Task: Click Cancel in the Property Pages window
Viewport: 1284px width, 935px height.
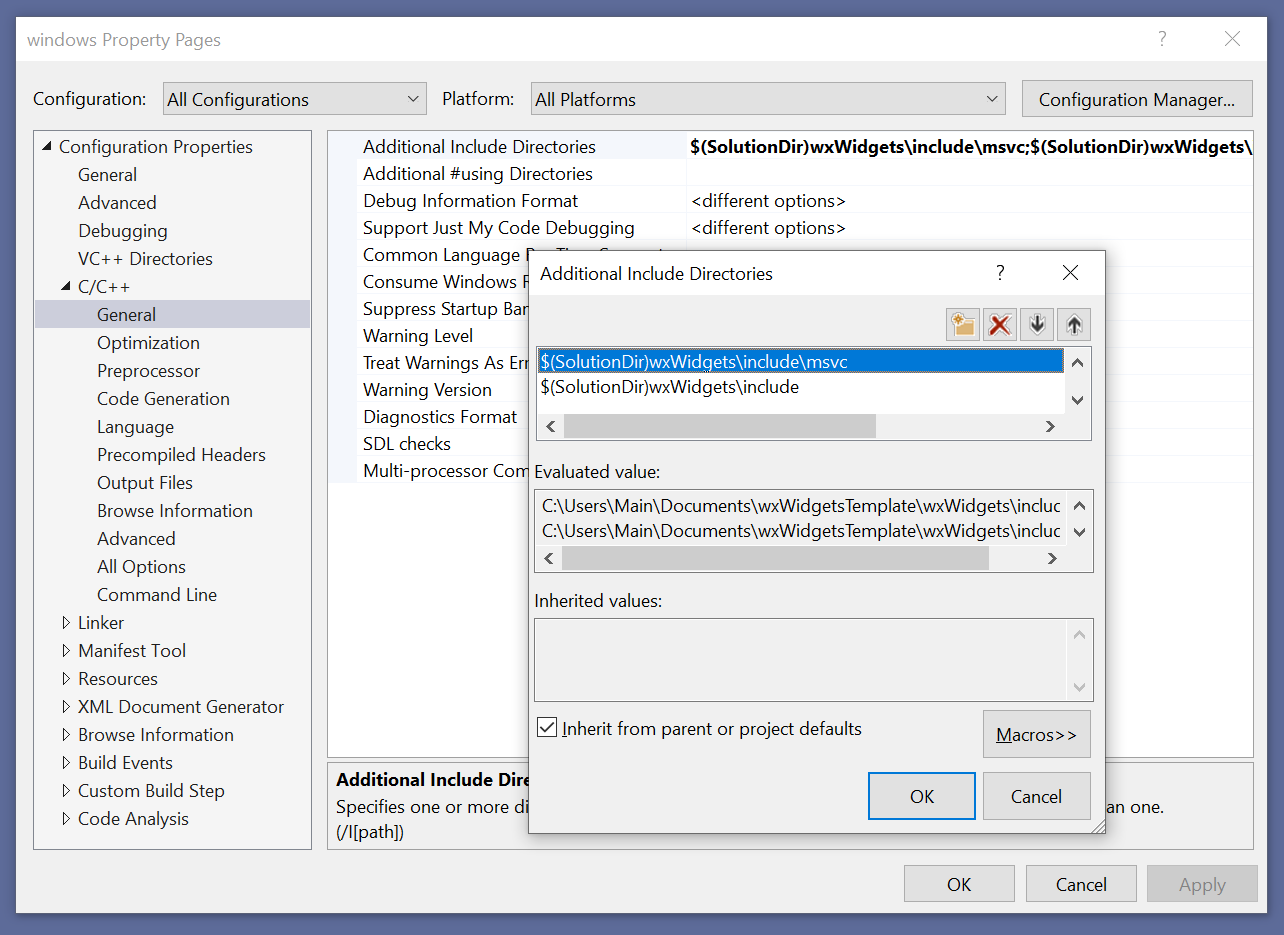Action: pos(1081,884)
